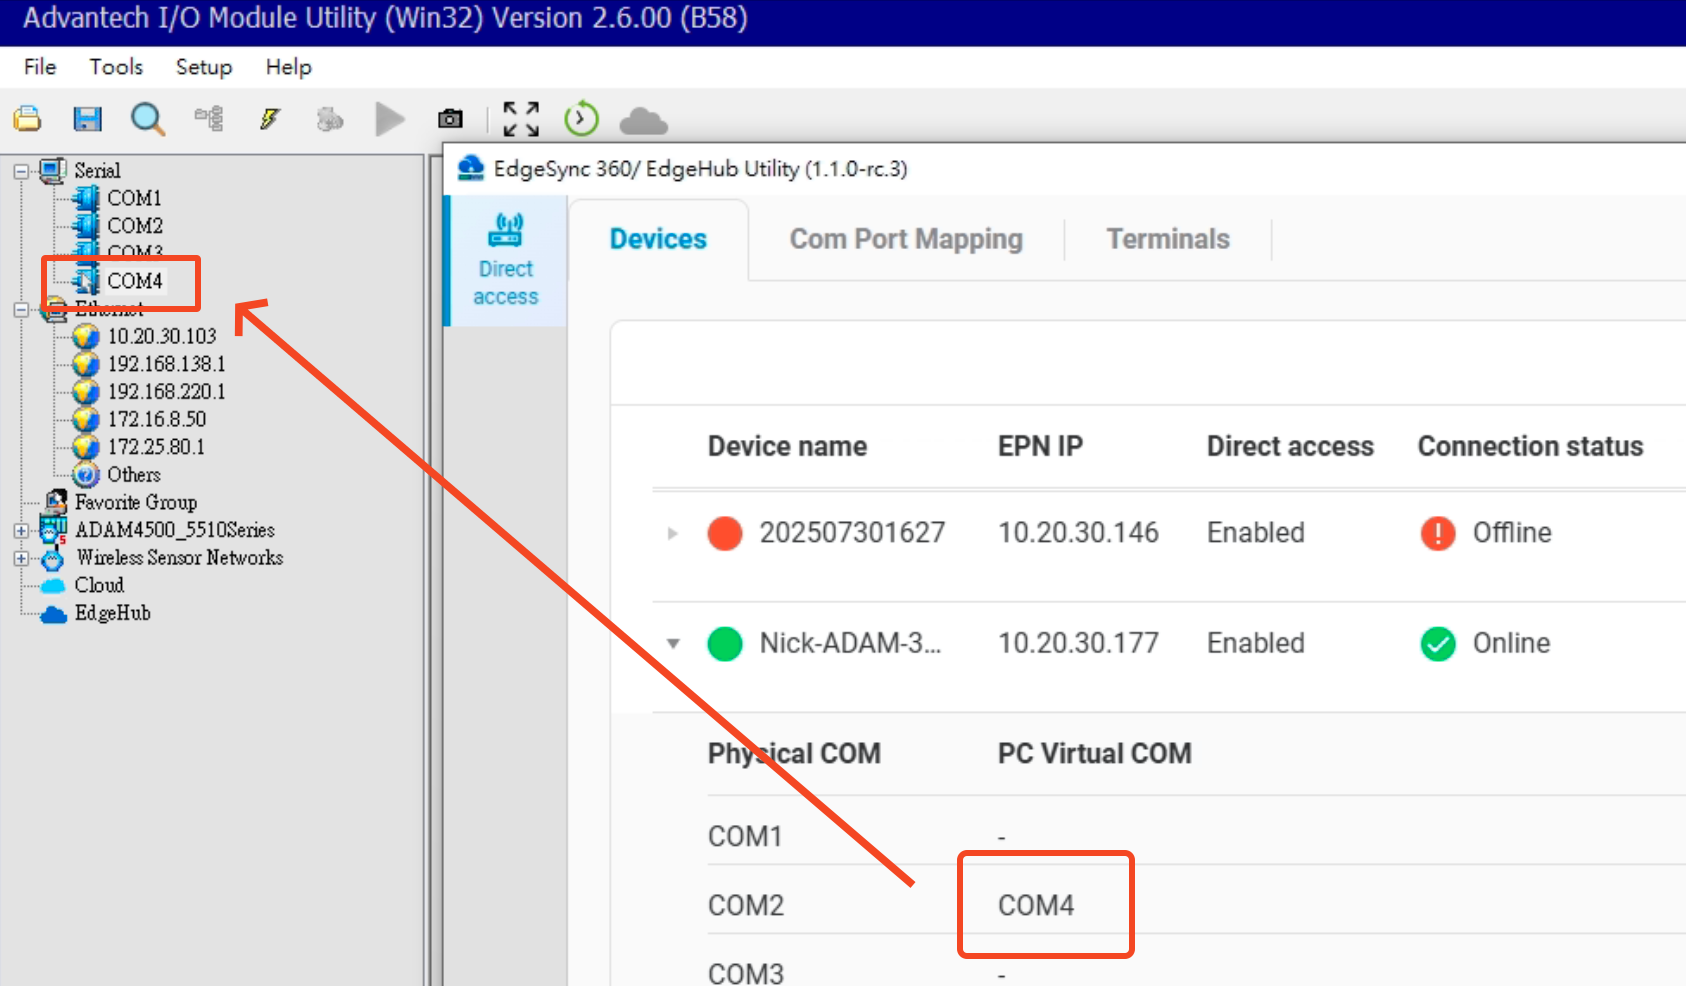Select the Direct access panel in EdgeSync
This screenshot has height=986, width=1686.
[505, 260]
